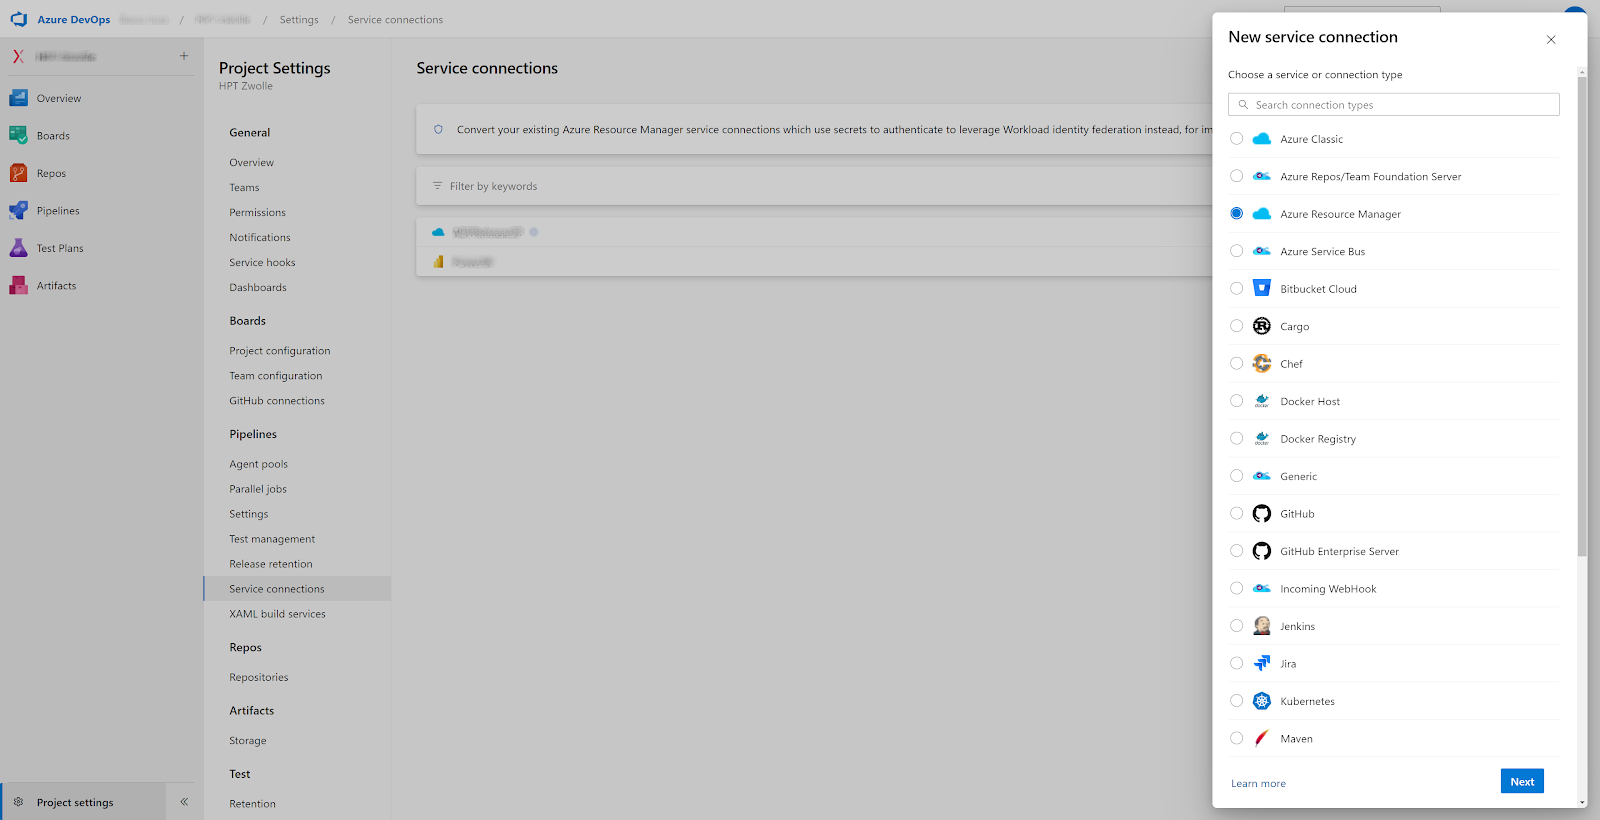Screen dimensions: 1600x820
Task: Click the Project settings gear icon
Action: point(18,802)
